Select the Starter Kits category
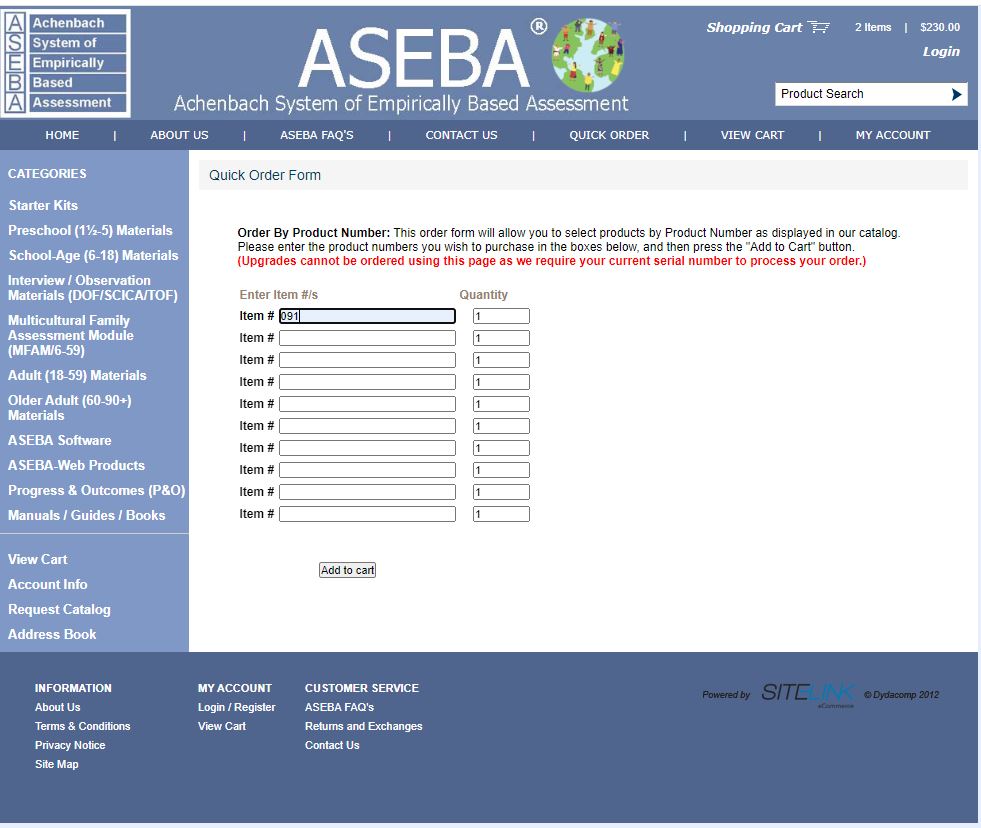The width and height of the screenshot is (981, 828). coord(43,205)
